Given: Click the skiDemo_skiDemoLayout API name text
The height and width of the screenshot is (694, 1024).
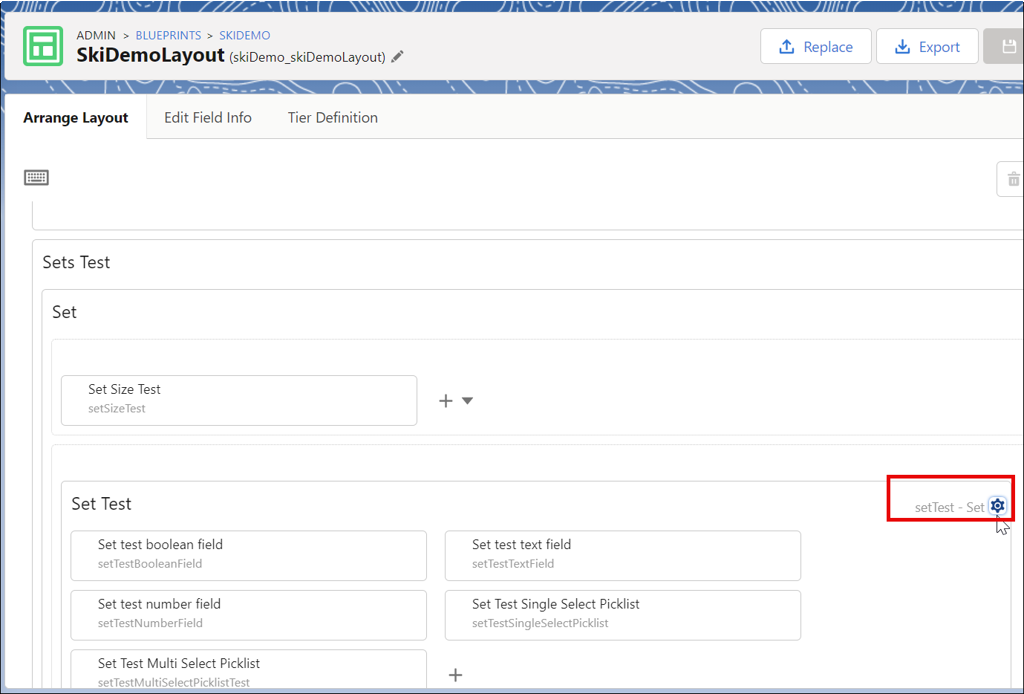Looking at the screenshot, I should point(308,57).
